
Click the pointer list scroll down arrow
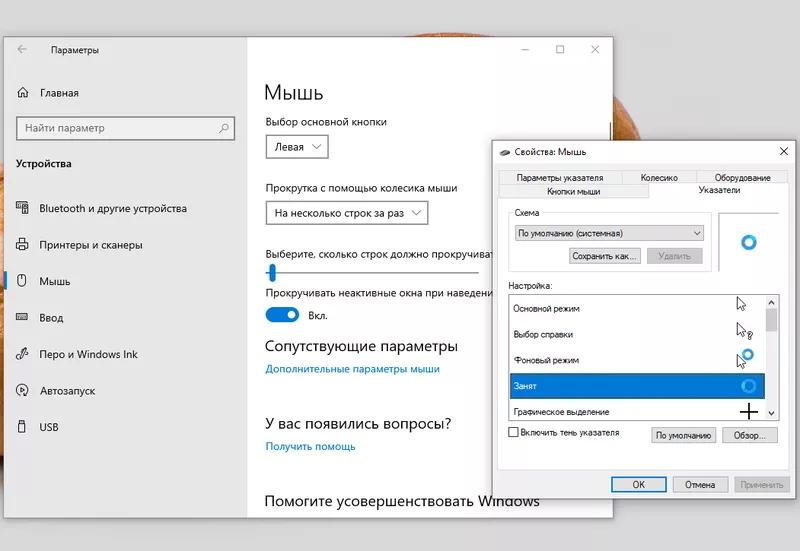pos(771,413)
